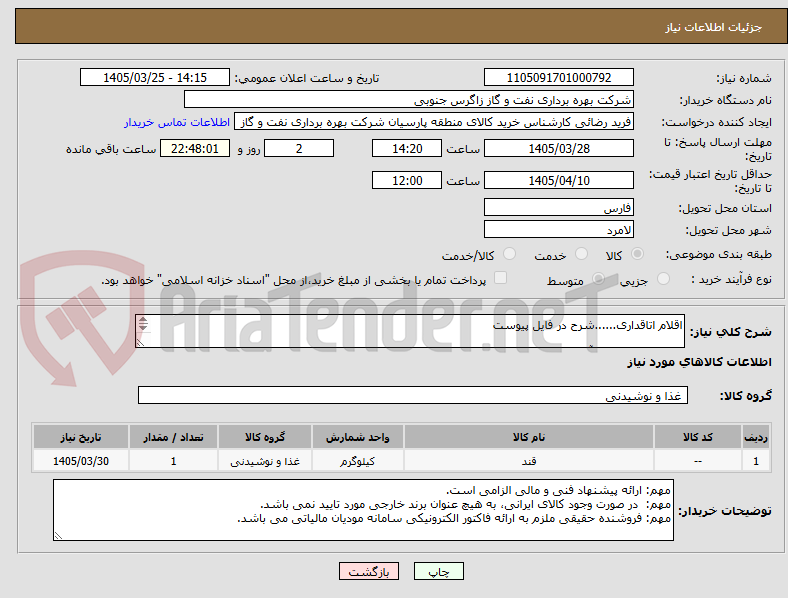The width and height of the screenshot is (788, 598).
Task: Click the واحد شمارش column header
Action: 357,437
